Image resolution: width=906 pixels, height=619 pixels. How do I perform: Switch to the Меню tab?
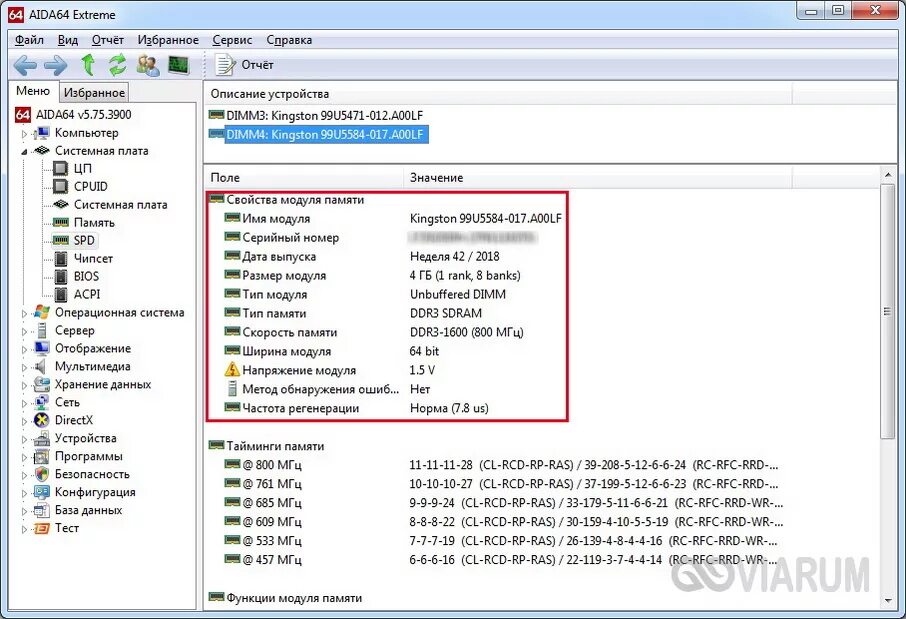coord(33,91)
